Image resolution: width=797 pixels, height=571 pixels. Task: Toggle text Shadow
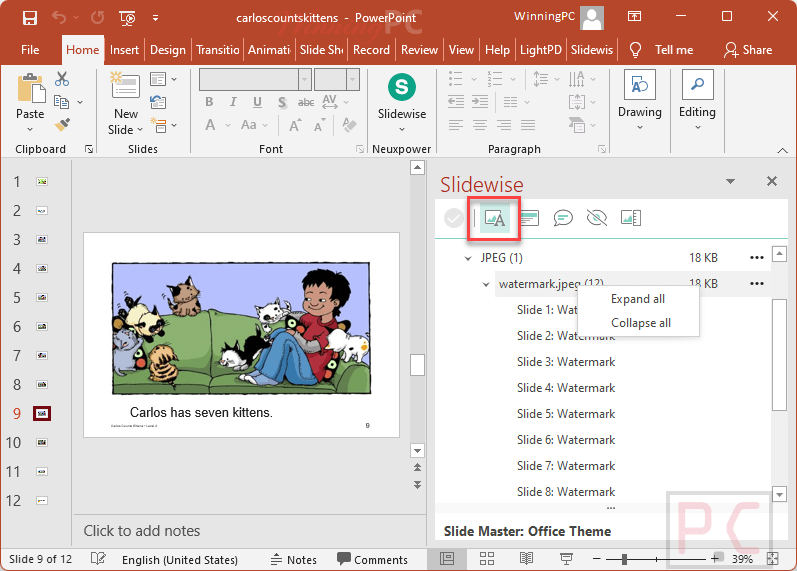pos(282,102)
